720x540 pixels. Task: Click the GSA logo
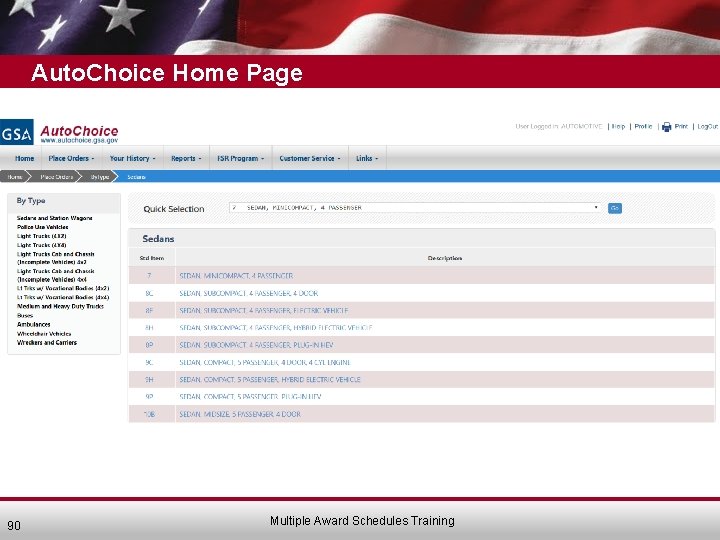17,132
